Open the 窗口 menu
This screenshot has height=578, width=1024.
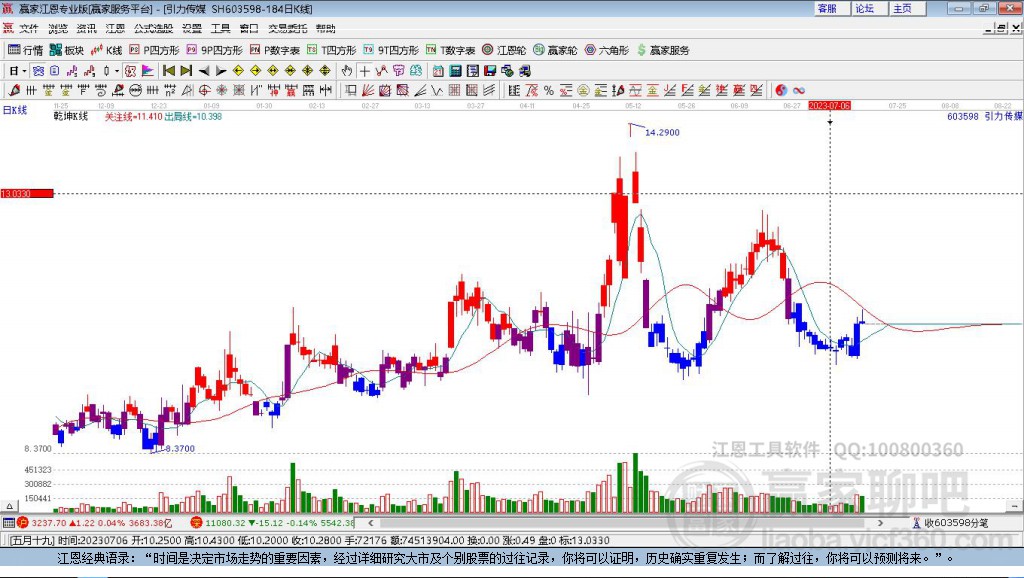click(249, 28)
